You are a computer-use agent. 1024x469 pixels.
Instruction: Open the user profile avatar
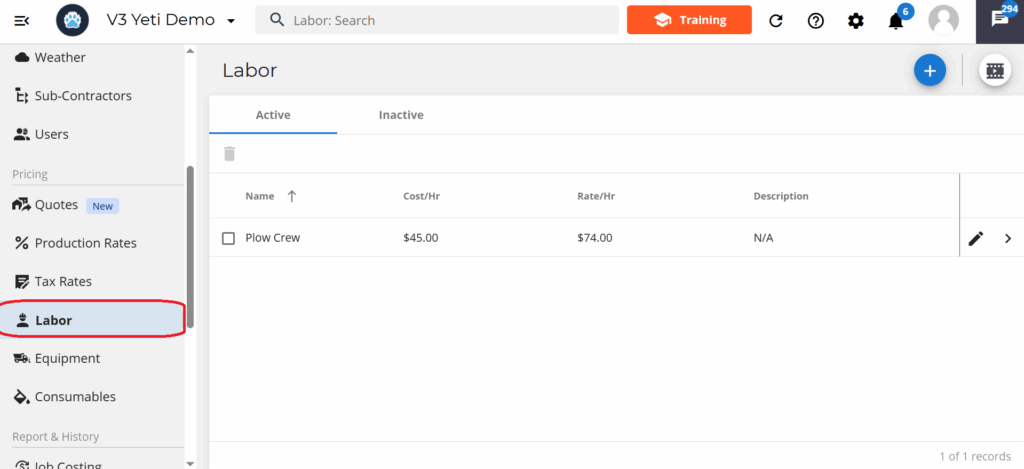[x=943, y=20]
